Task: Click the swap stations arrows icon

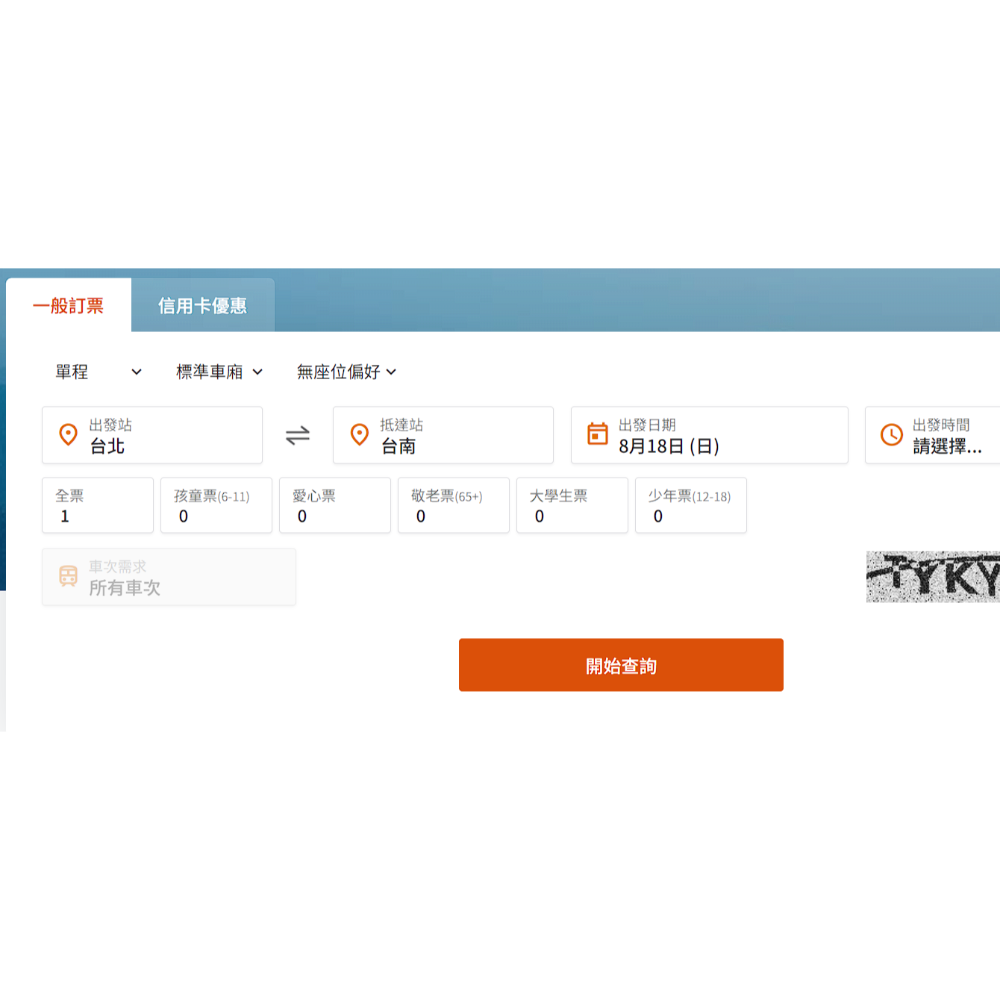Action: [x=298, y=435]
